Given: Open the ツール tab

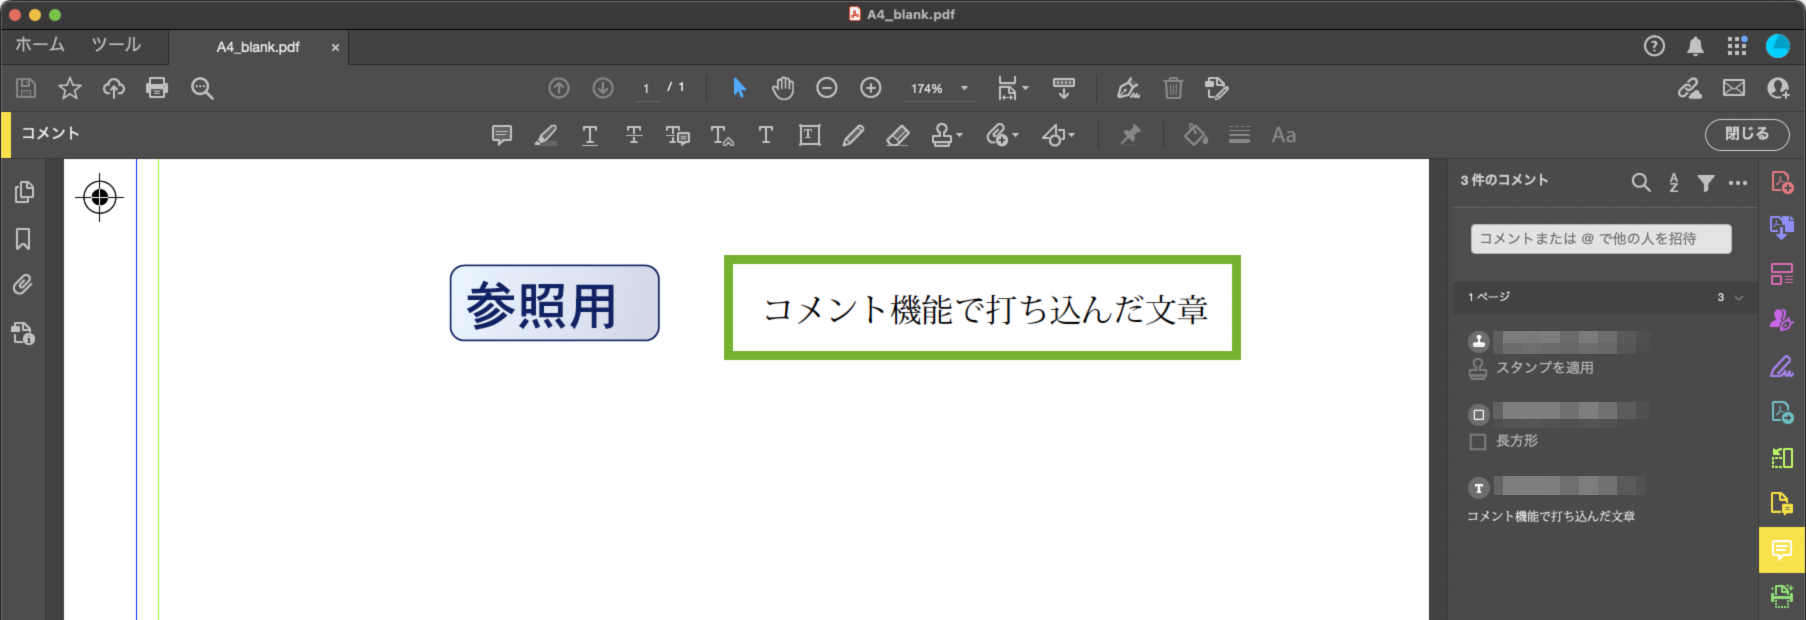Looking at the screenshot, I should pos(116,45).
